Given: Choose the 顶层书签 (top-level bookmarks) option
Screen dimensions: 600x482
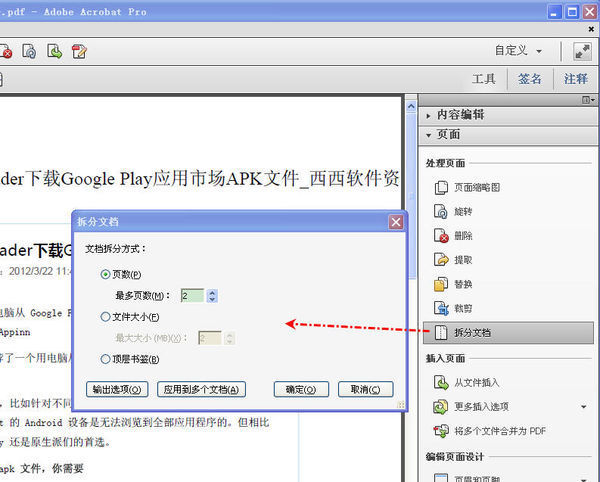Looking at the screenshot, I should coord(106,359).
